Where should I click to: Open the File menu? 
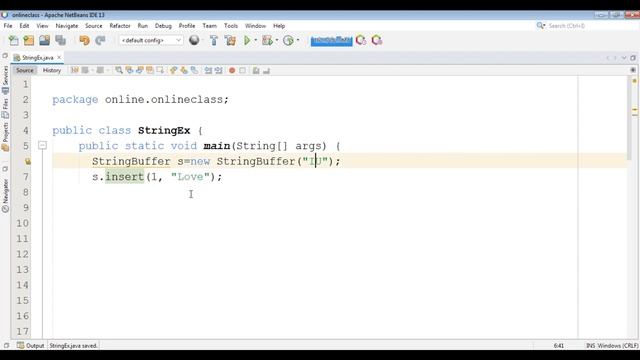click(x=8, y=26)
